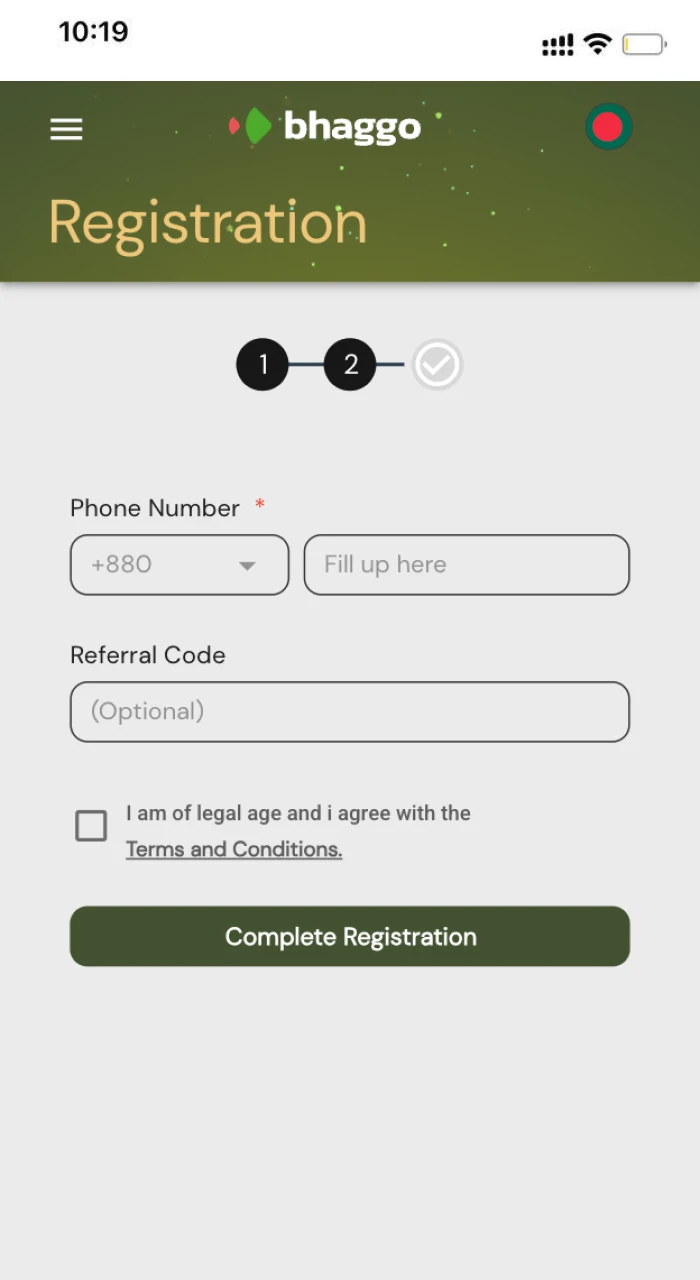Click the bhaggo logo
The width and height of the screenshot is (700, 1280).
(x=324, y=126)
